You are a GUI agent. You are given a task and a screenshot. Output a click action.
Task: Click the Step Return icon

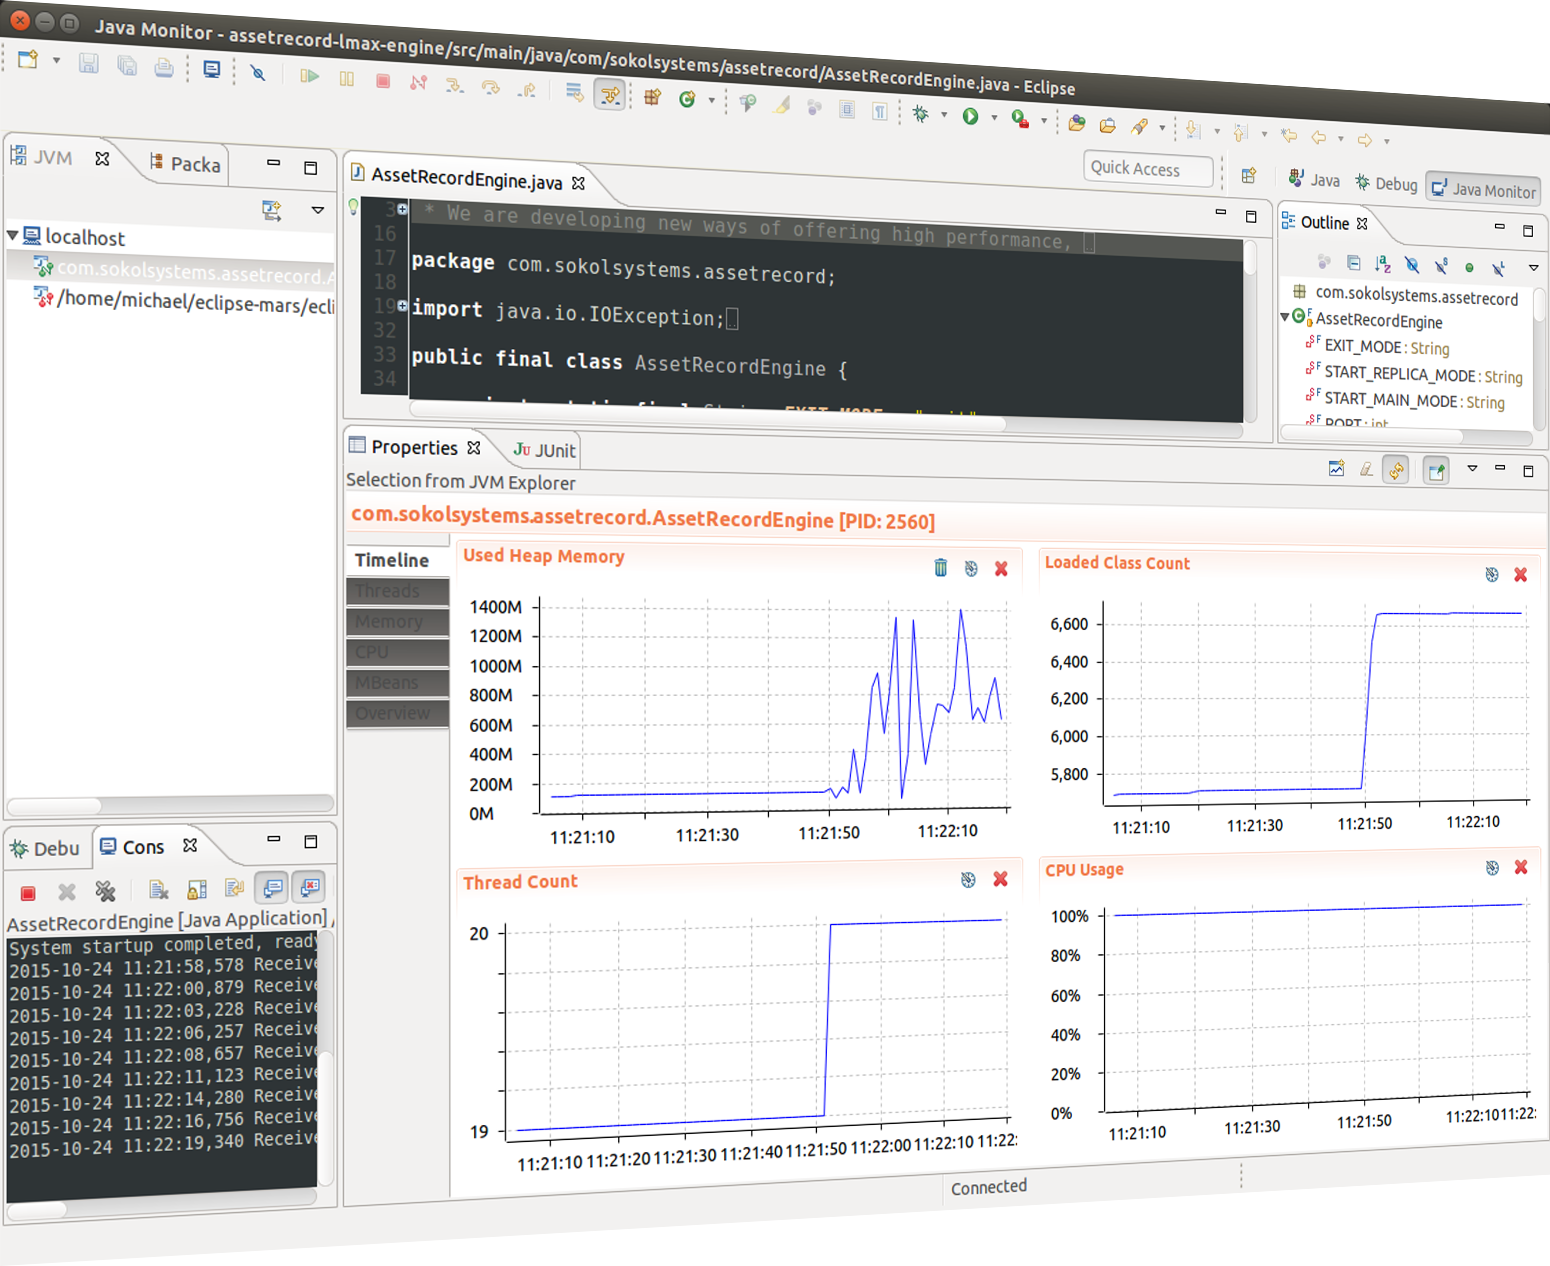click(x=527, y=90)
